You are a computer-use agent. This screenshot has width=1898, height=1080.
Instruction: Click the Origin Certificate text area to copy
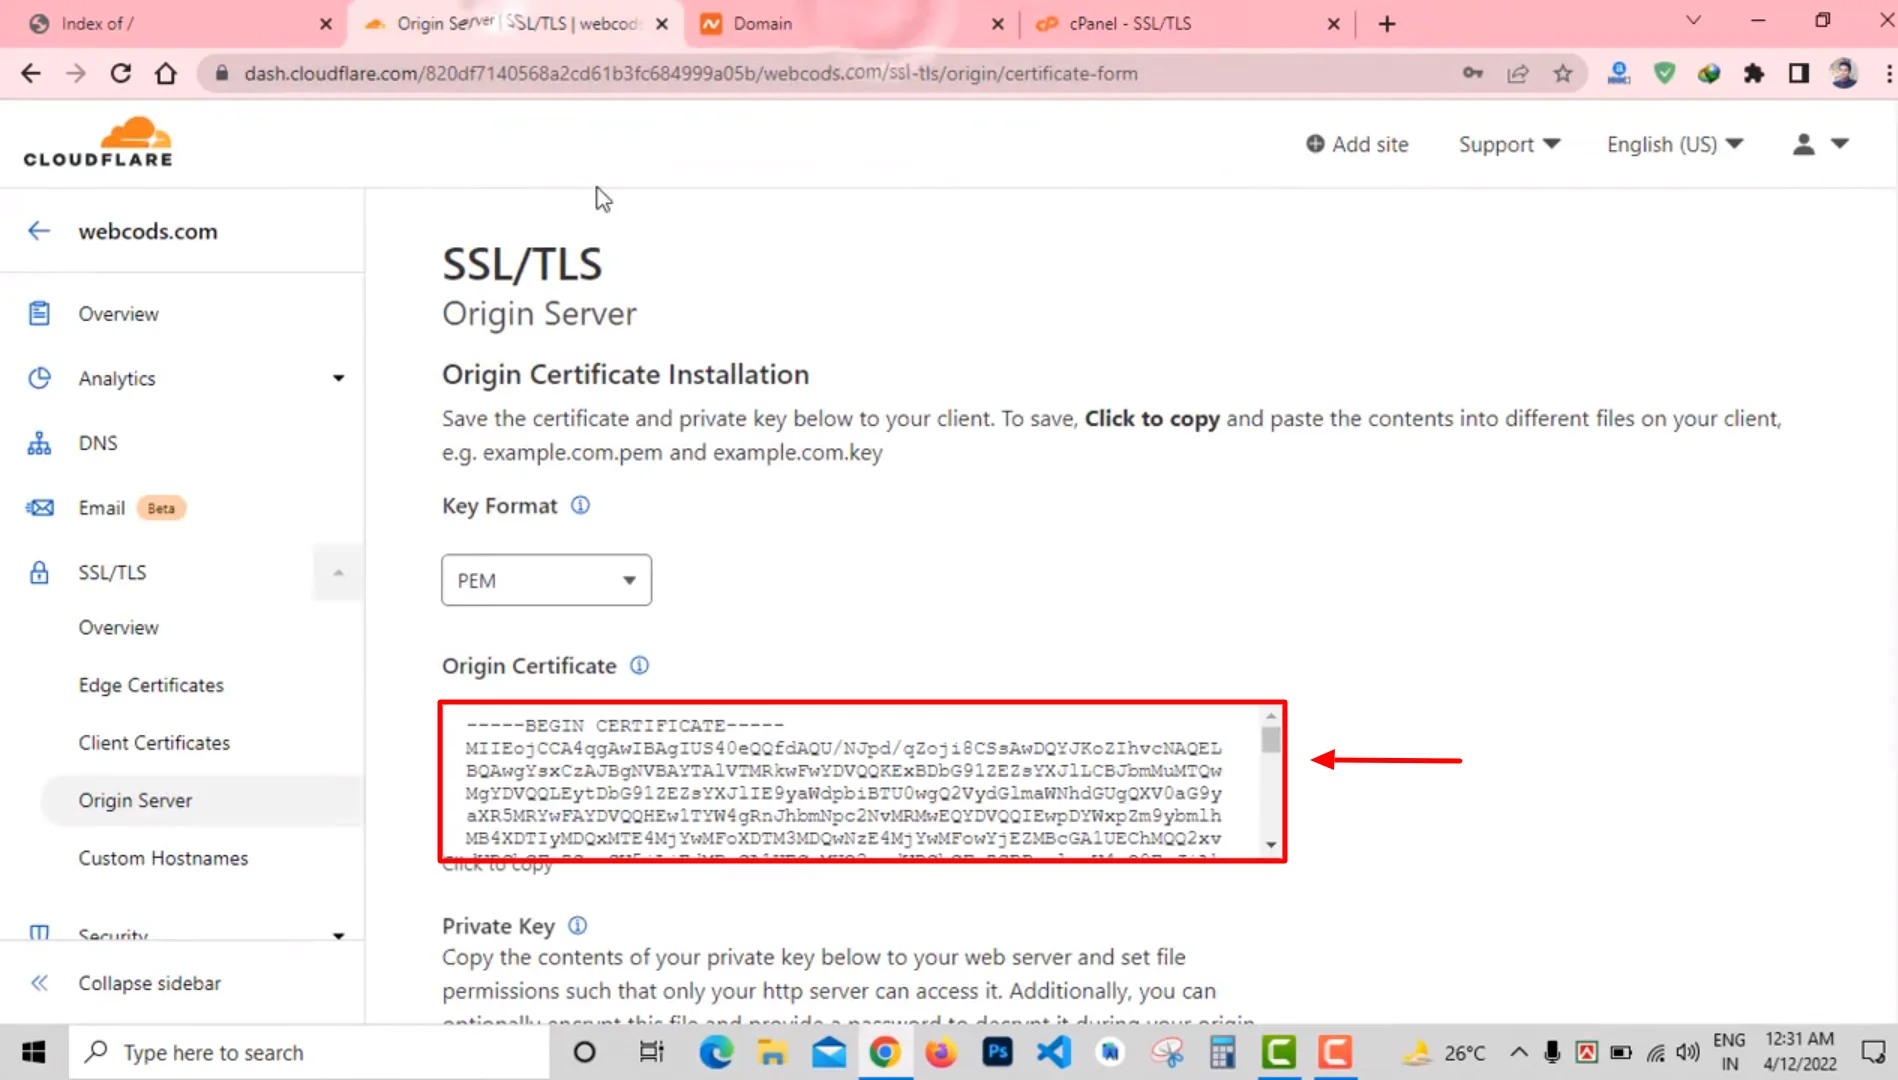click(x=862, y=781)
